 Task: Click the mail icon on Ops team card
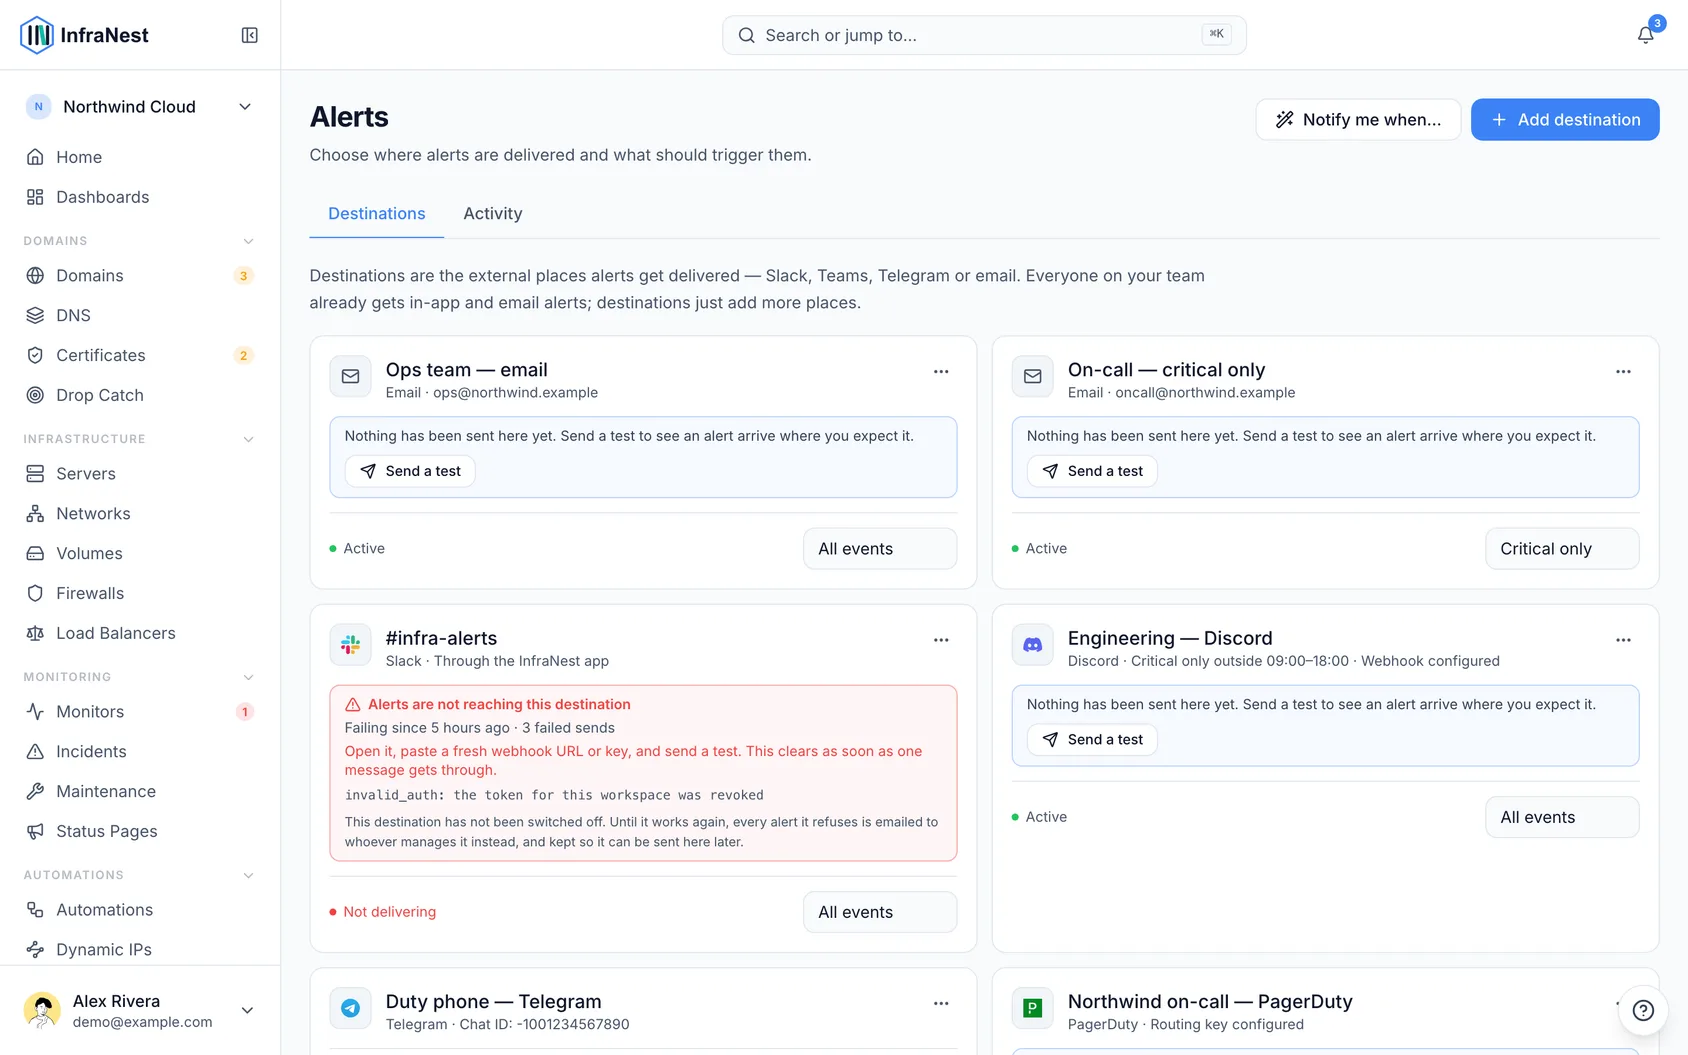(x=351, y=377)
